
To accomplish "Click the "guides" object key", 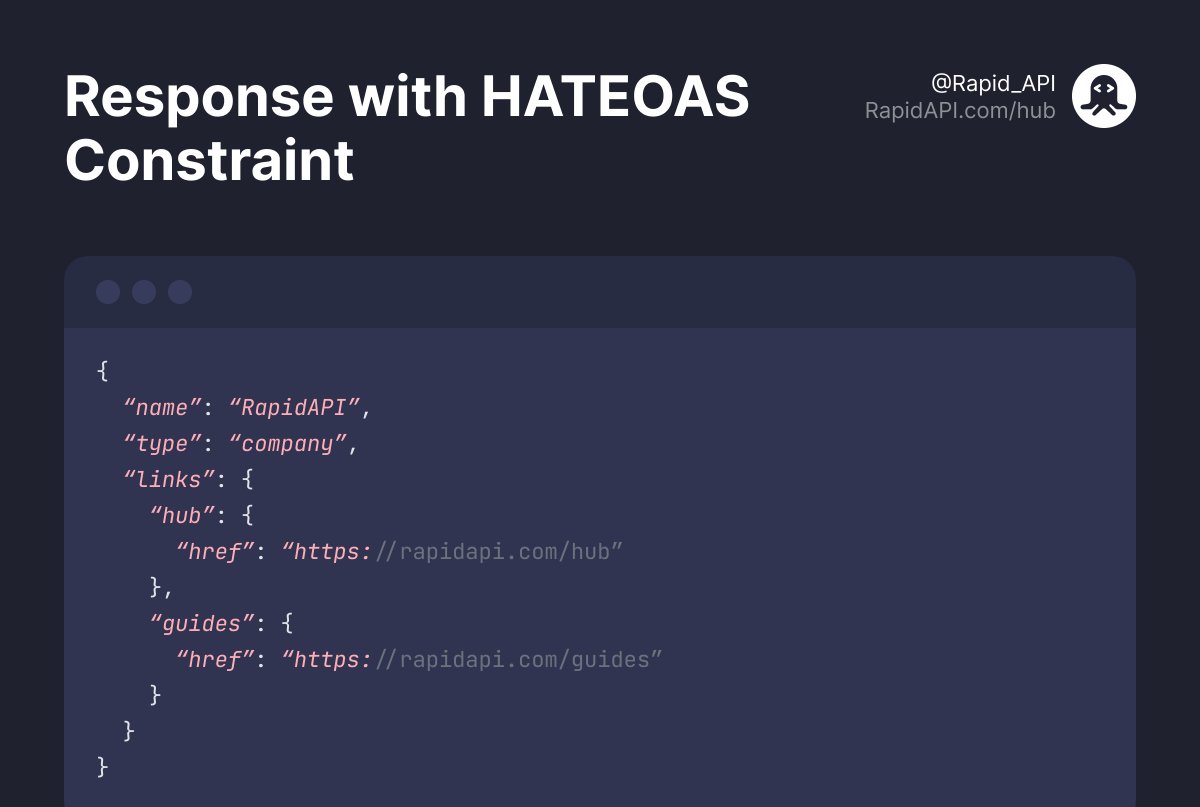I will coord(200,623).
